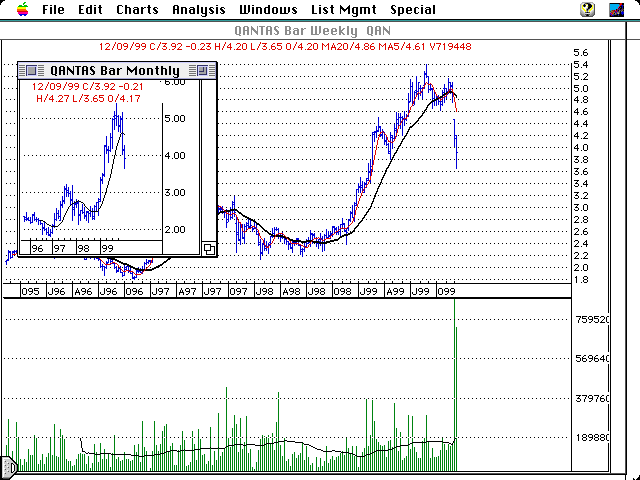
Task: Click the 97 year label in monthly chart
Action: click(x=60, y=248)
